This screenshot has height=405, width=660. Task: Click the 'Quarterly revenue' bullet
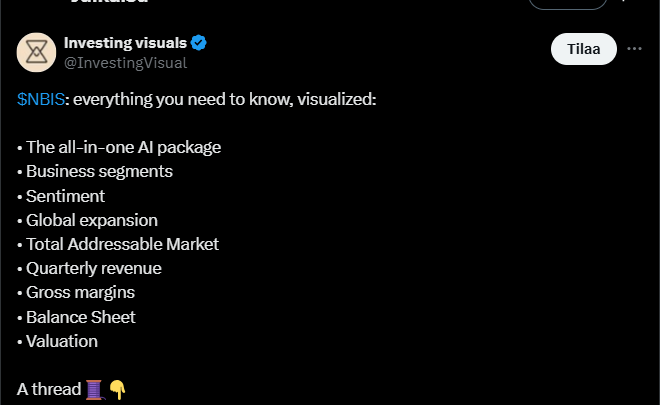point(93,268)
